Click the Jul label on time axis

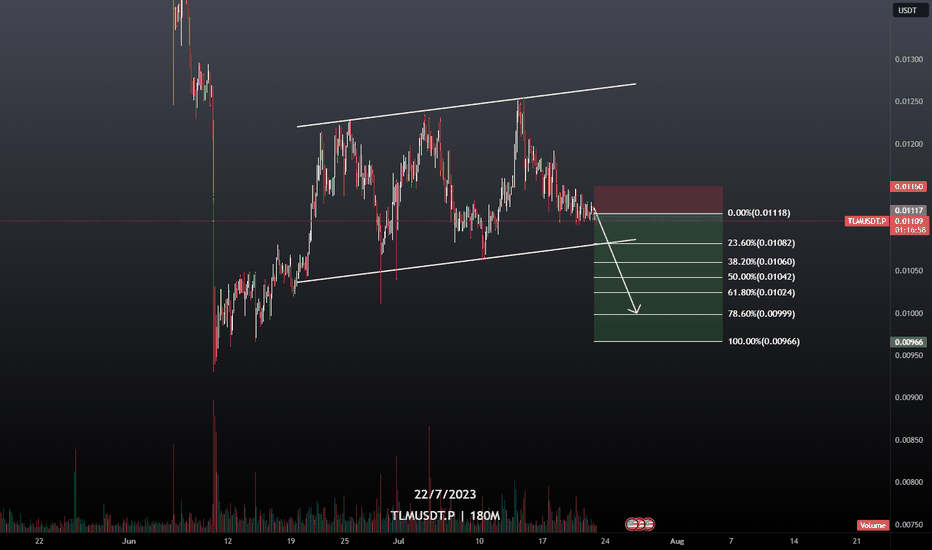398,541
